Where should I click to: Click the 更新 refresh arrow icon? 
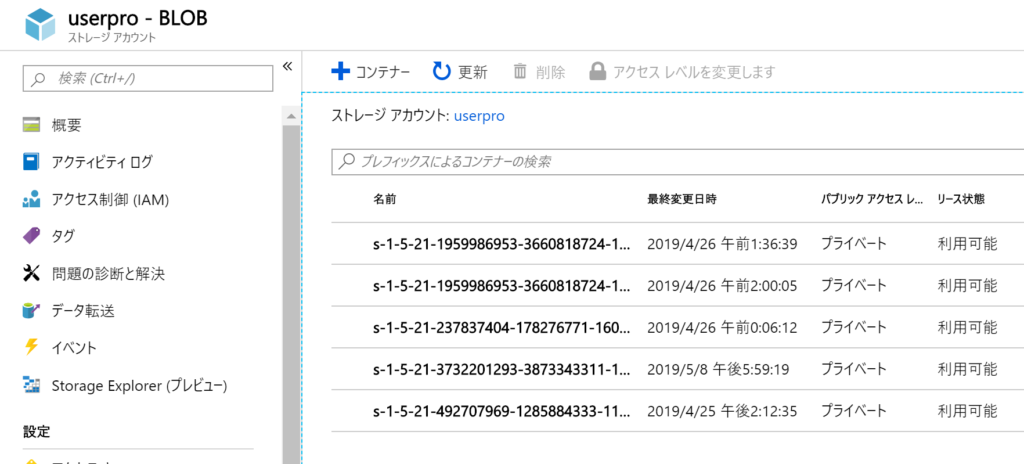pyautogui.click(x=442, y=71)
